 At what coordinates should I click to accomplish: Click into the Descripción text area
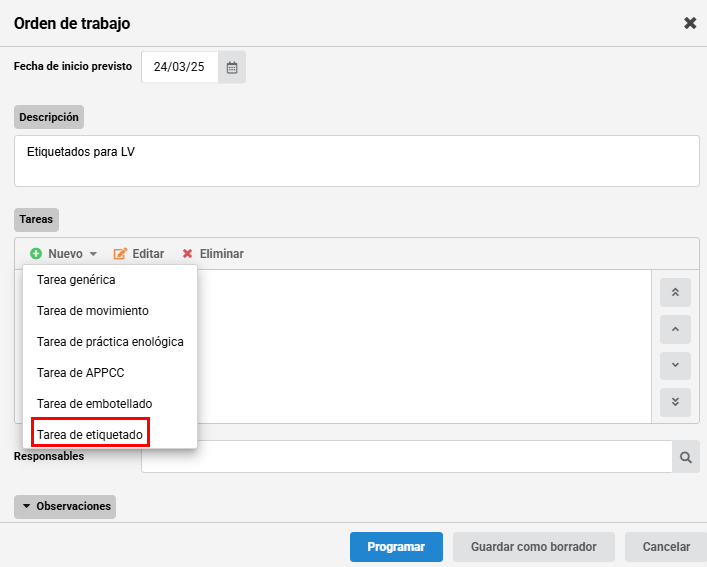[x=357, y=161]
